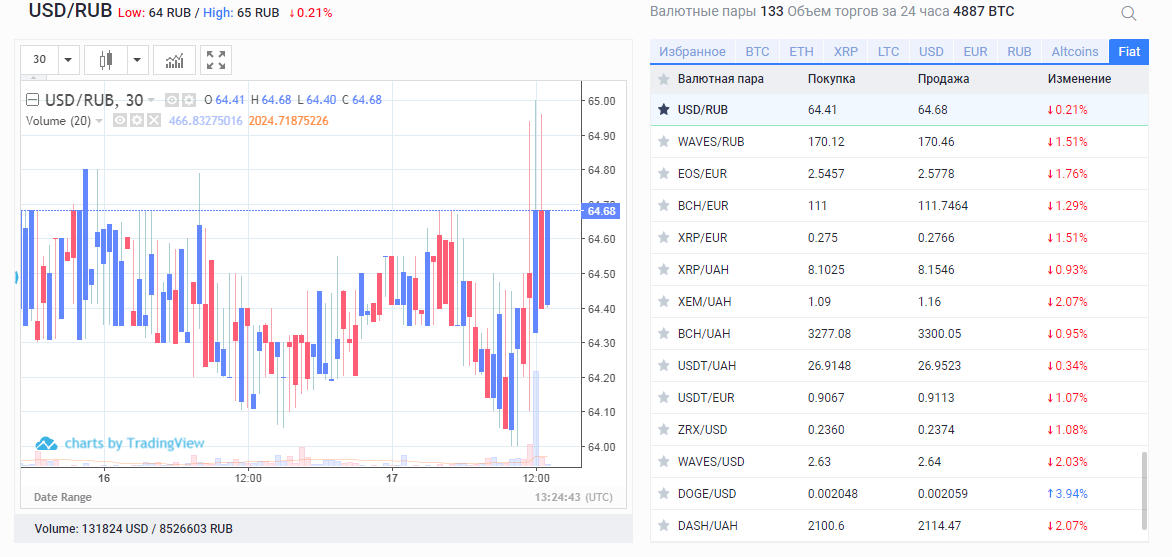Screen dimensions: 1172x557
Task: Click the star icon in table header
Action: [663, 79]
